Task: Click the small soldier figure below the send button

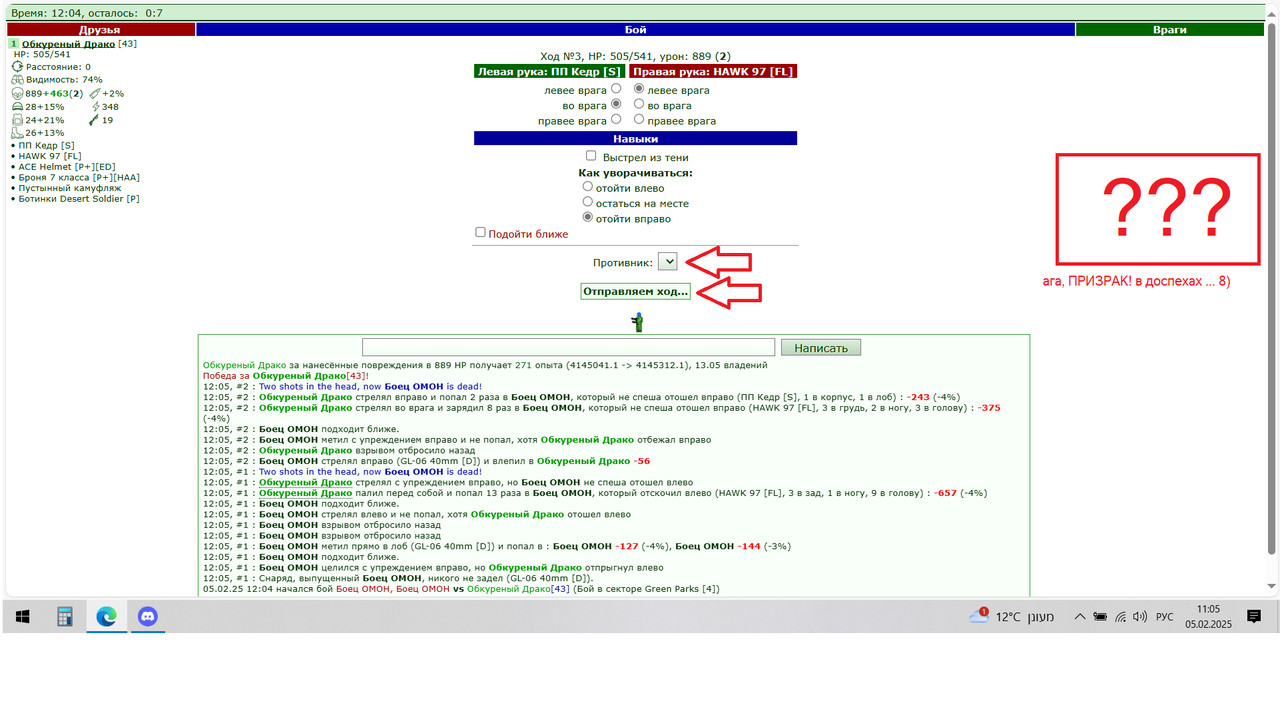Action: point(637,322)
